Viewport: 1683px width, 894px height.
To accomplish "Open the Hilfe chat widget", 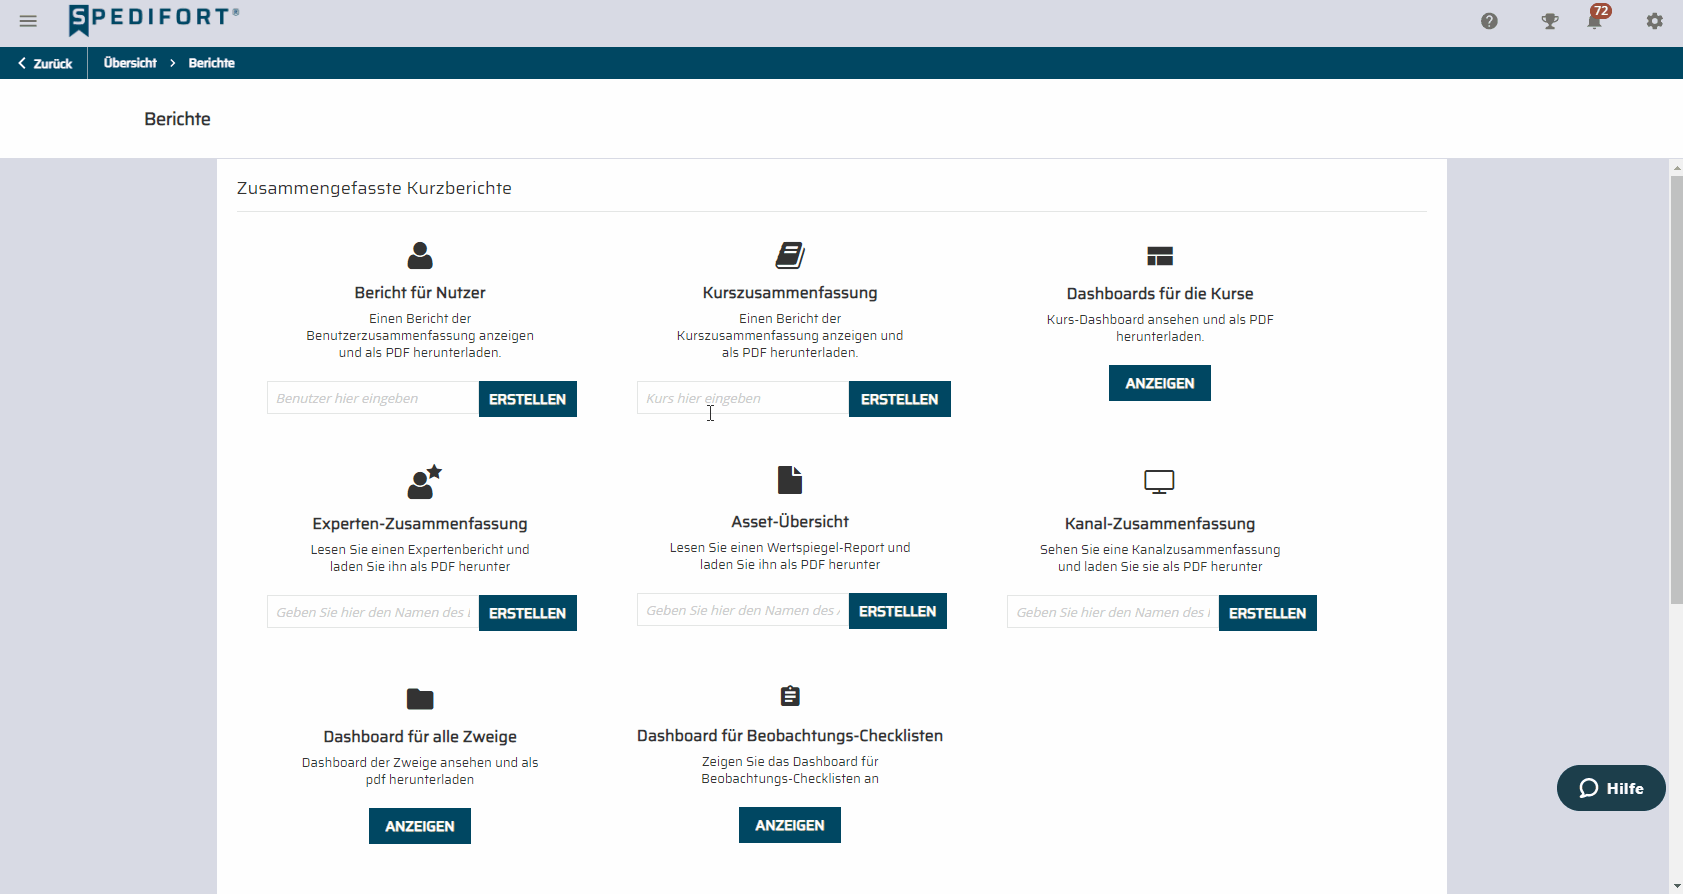I will pos(1611,788).
